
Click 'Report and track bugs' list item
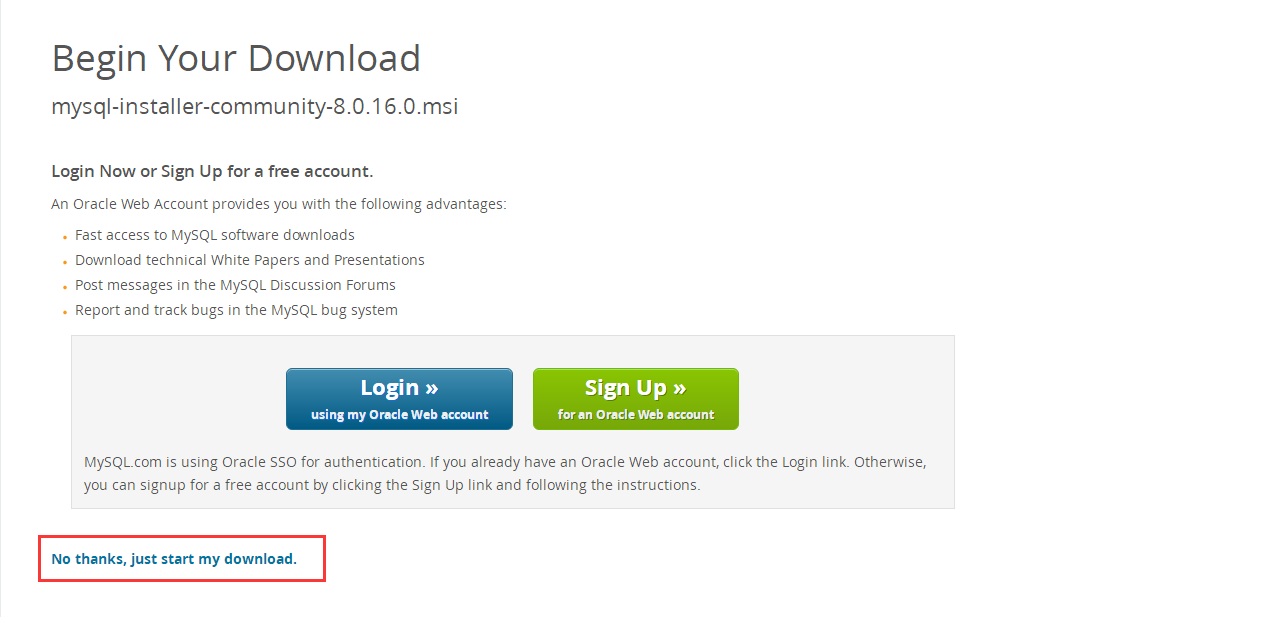[236, 310]
